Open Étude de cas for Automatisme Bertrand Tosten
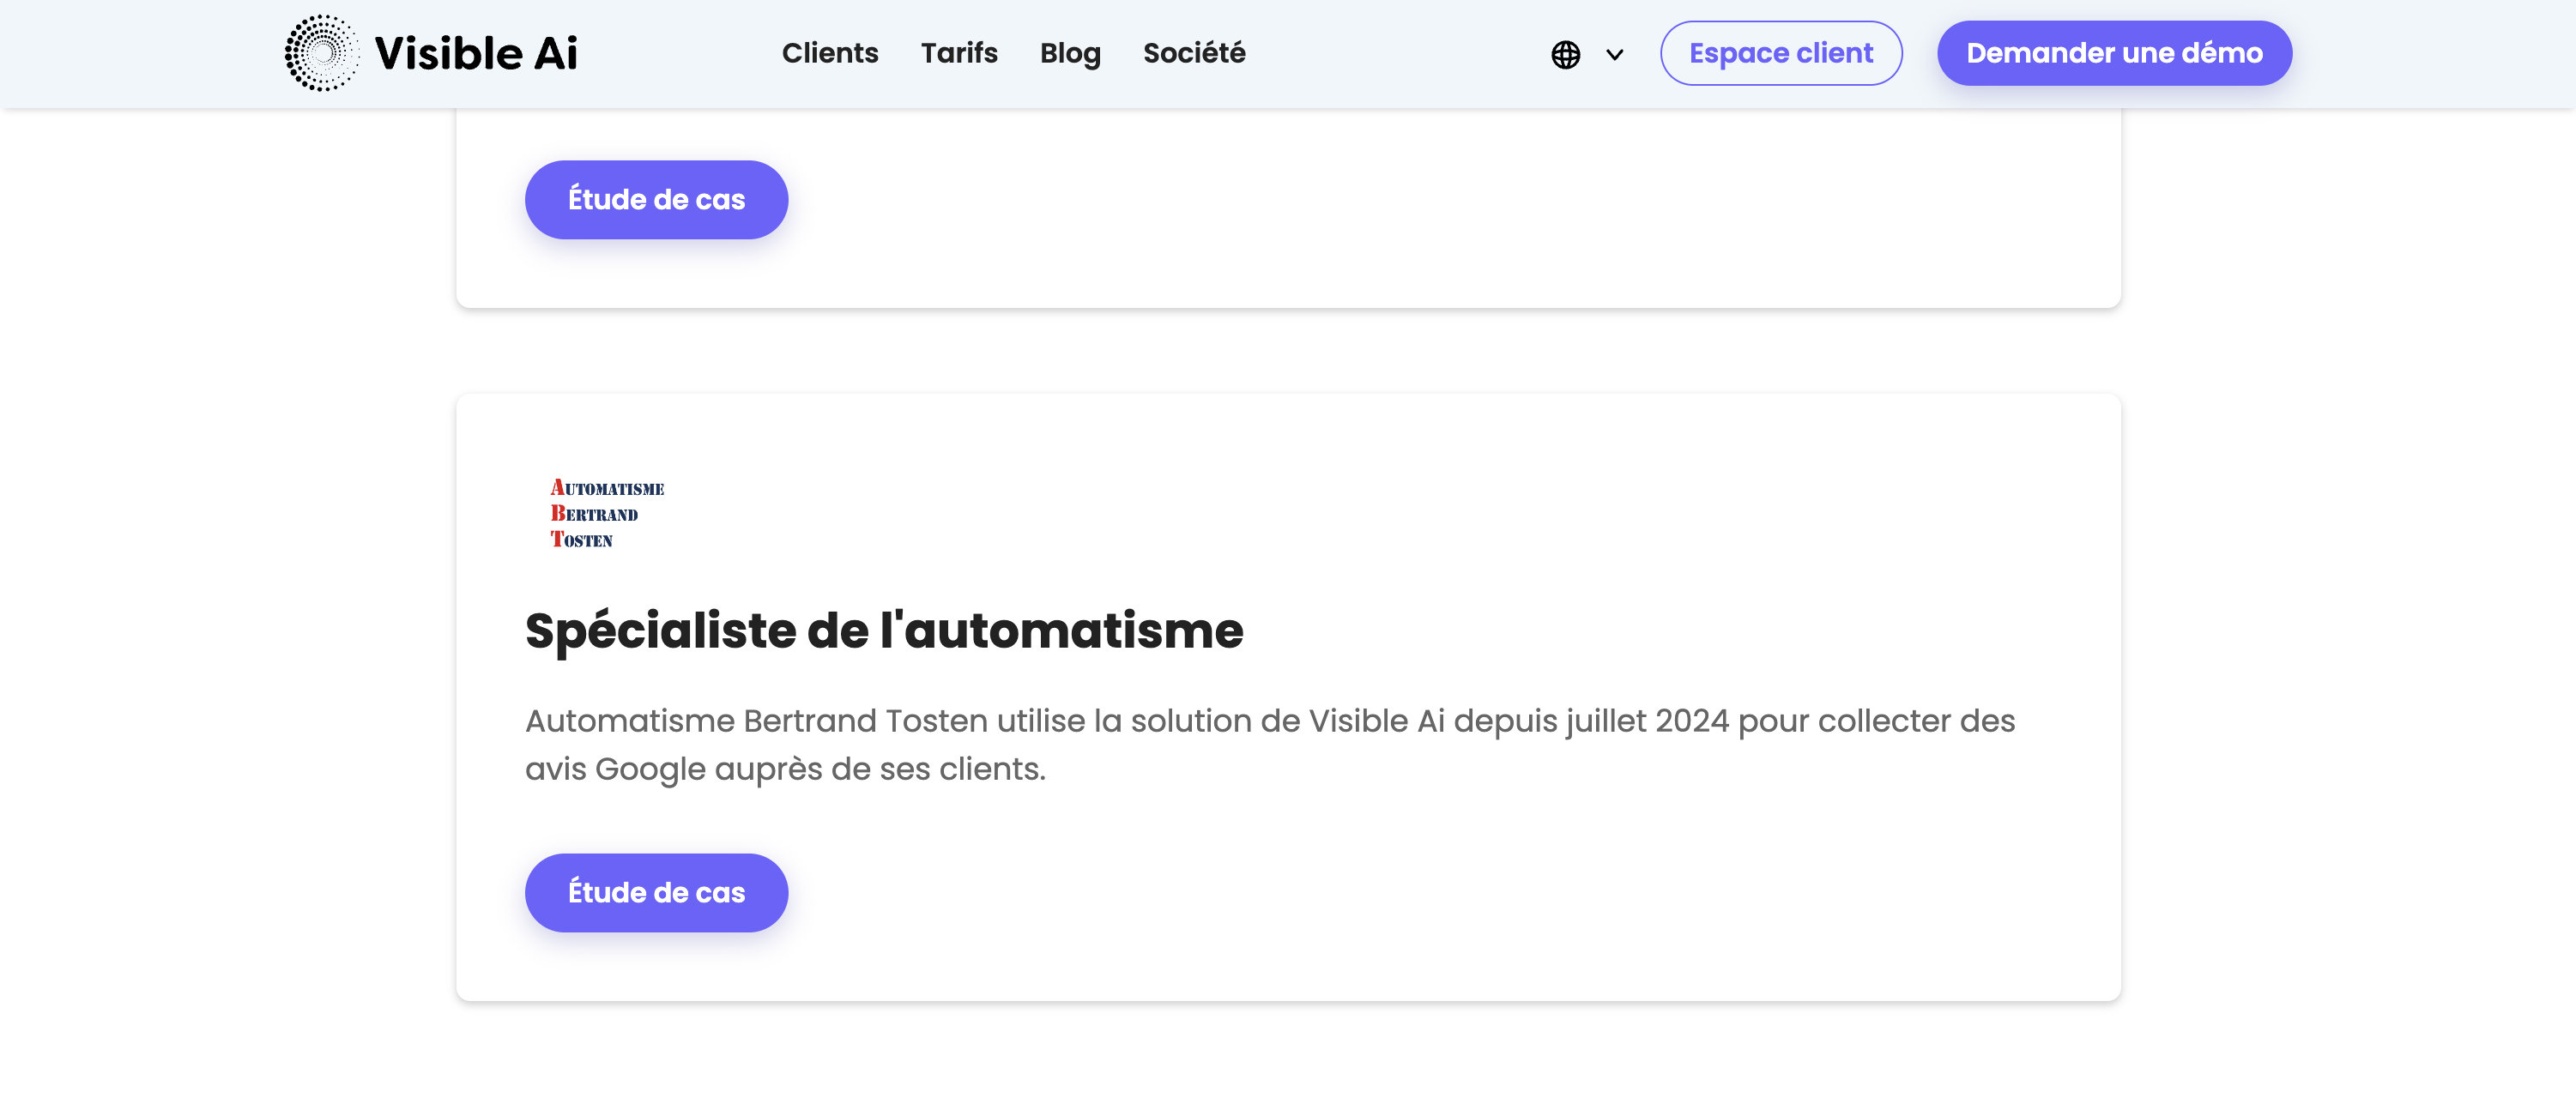The width and height of the screenshot is (2576, 1110). pyautogui.click(x=656, y=892)
